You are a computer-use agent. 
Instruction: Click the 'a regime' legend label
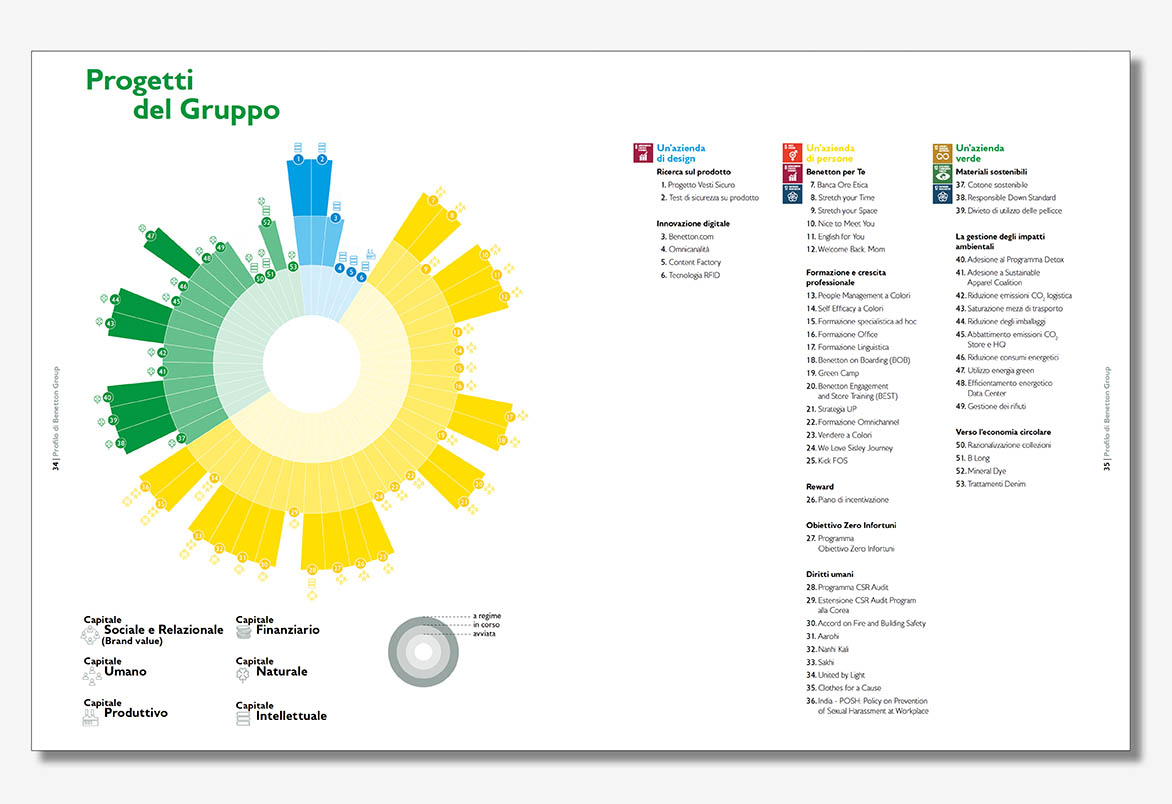[487, 616]
